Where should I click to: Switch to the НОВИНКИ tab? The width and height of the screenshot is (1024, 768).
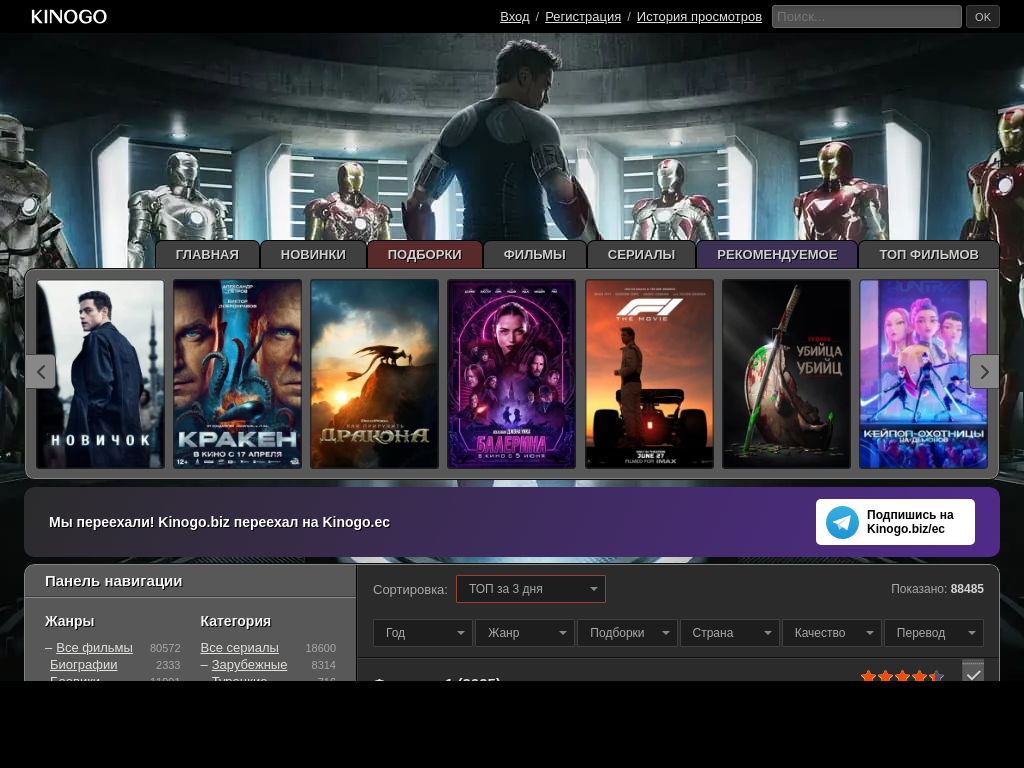pos(313,255)
